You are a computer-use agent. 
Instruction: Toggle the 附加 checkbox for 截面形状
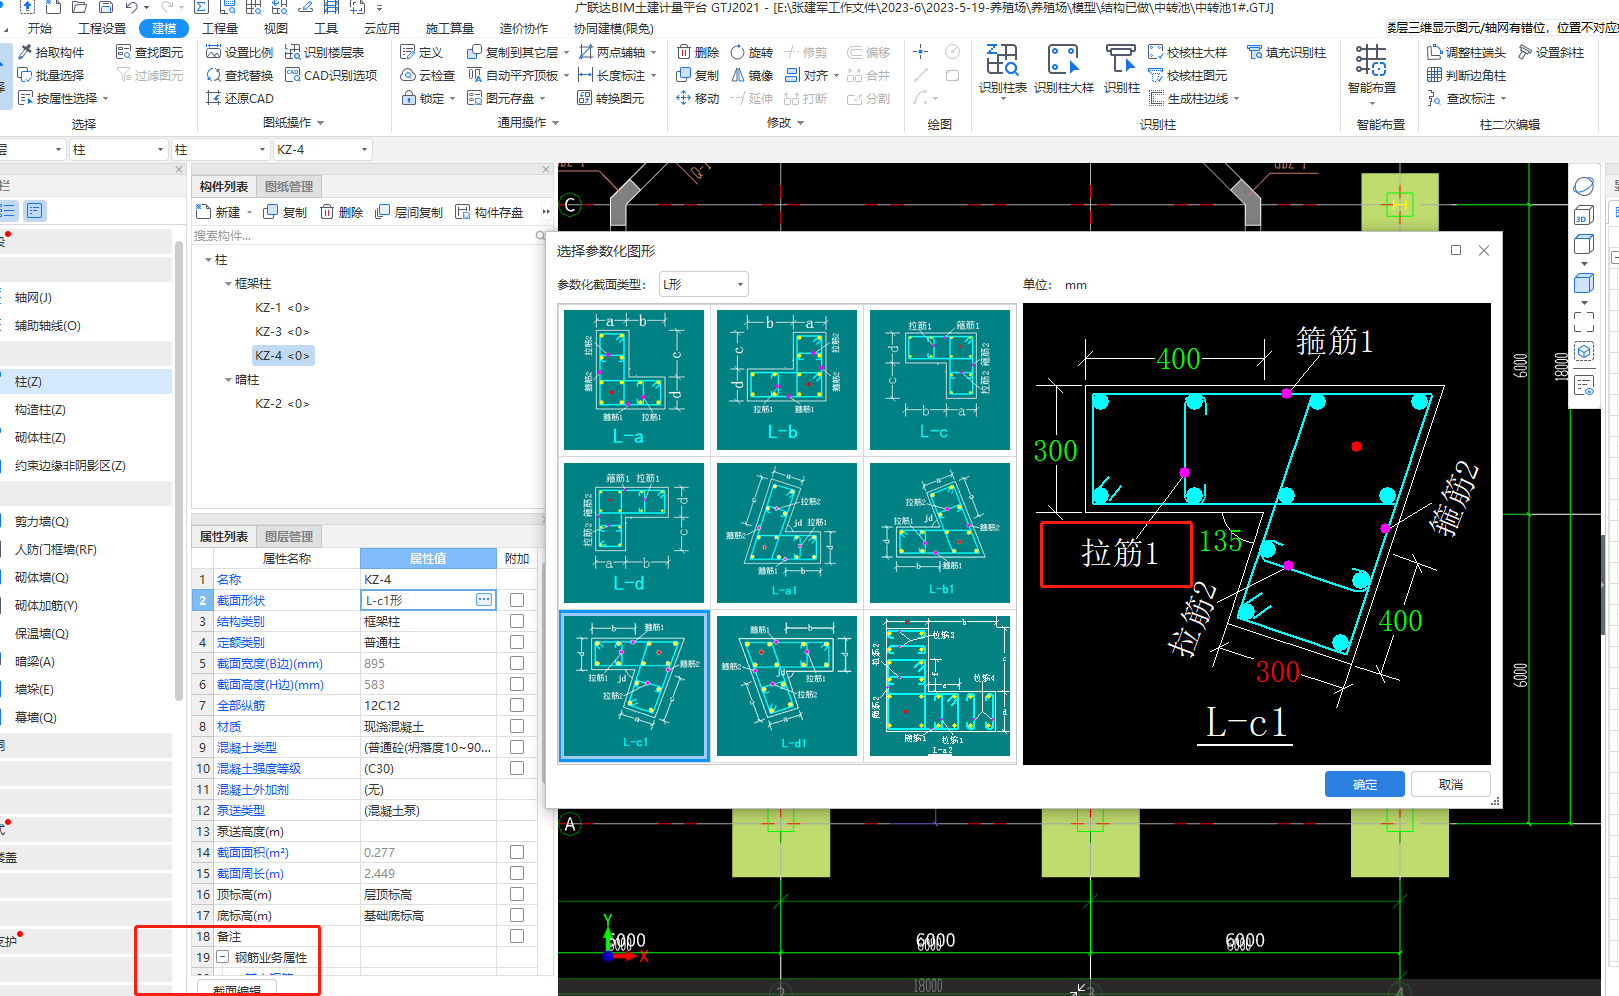517,600
